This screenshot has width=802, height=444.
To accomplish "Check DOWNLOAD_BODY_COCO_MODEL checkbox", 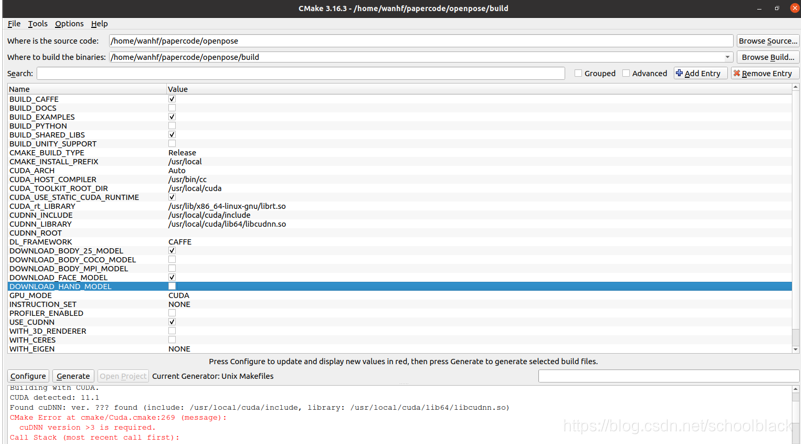I will pyautogui.click(x=172, y=259).
